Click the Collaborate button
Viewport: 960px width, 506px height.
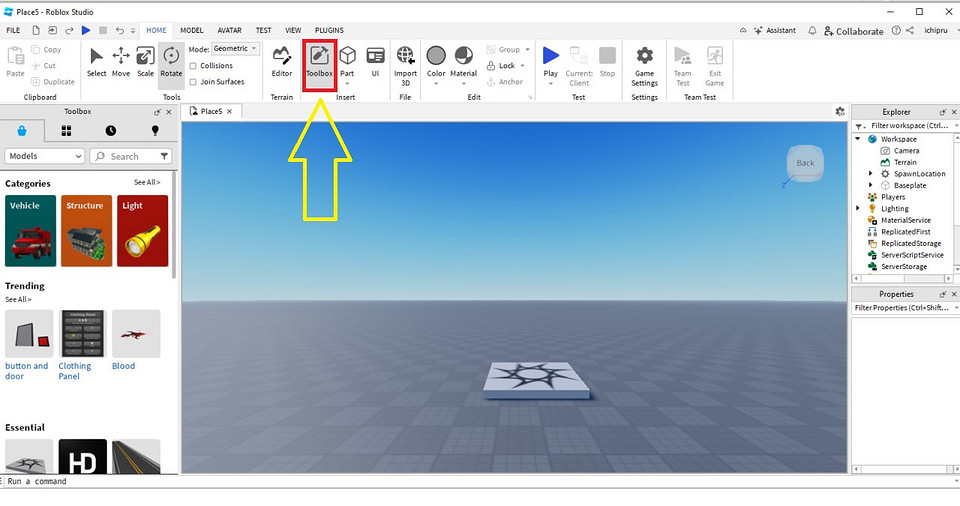coord(853,31)
